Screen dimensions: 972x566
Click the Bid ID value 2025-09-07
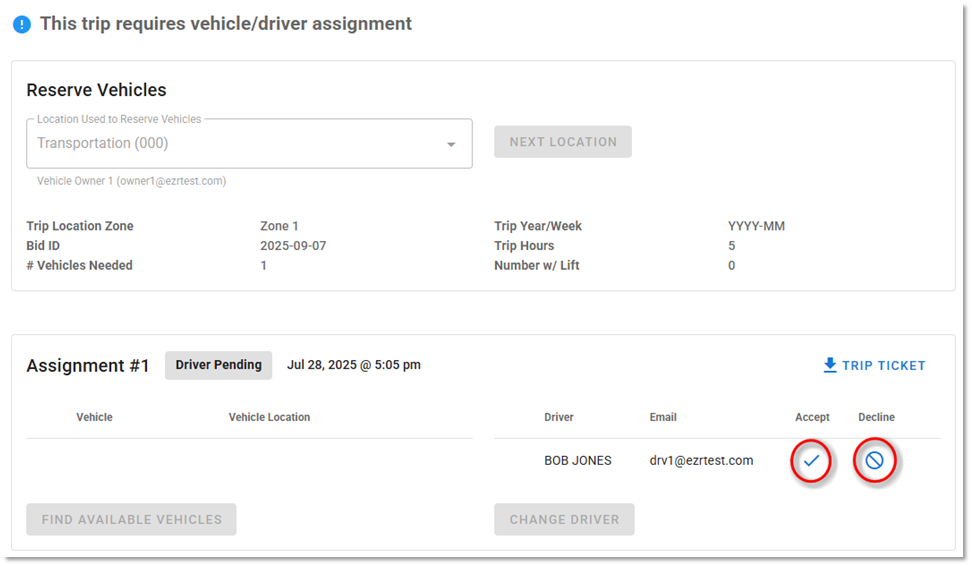293,245
